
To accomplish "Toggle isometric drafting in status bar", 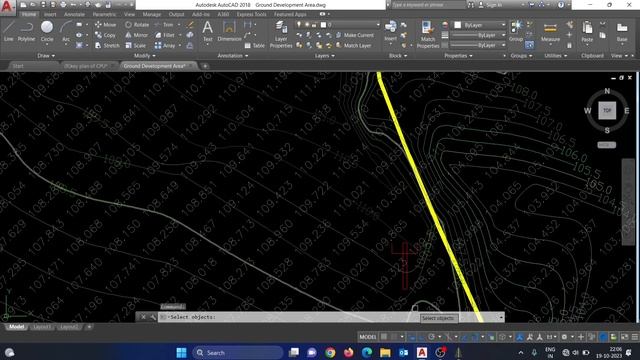I will point(448,337).
